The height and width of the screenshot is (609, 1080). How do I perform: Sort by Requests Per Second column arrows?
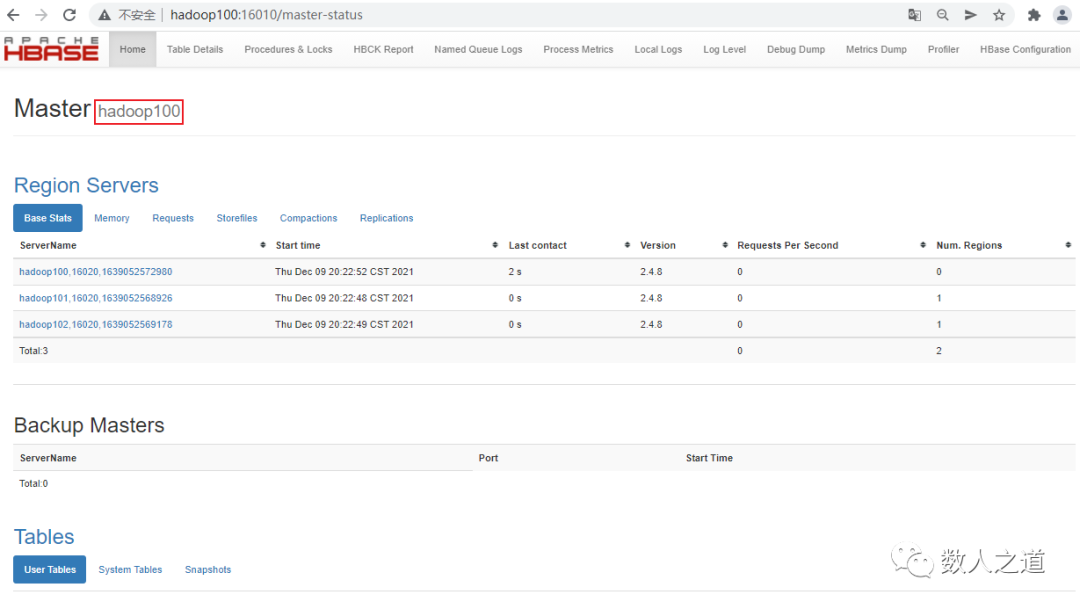coord(923,245)
